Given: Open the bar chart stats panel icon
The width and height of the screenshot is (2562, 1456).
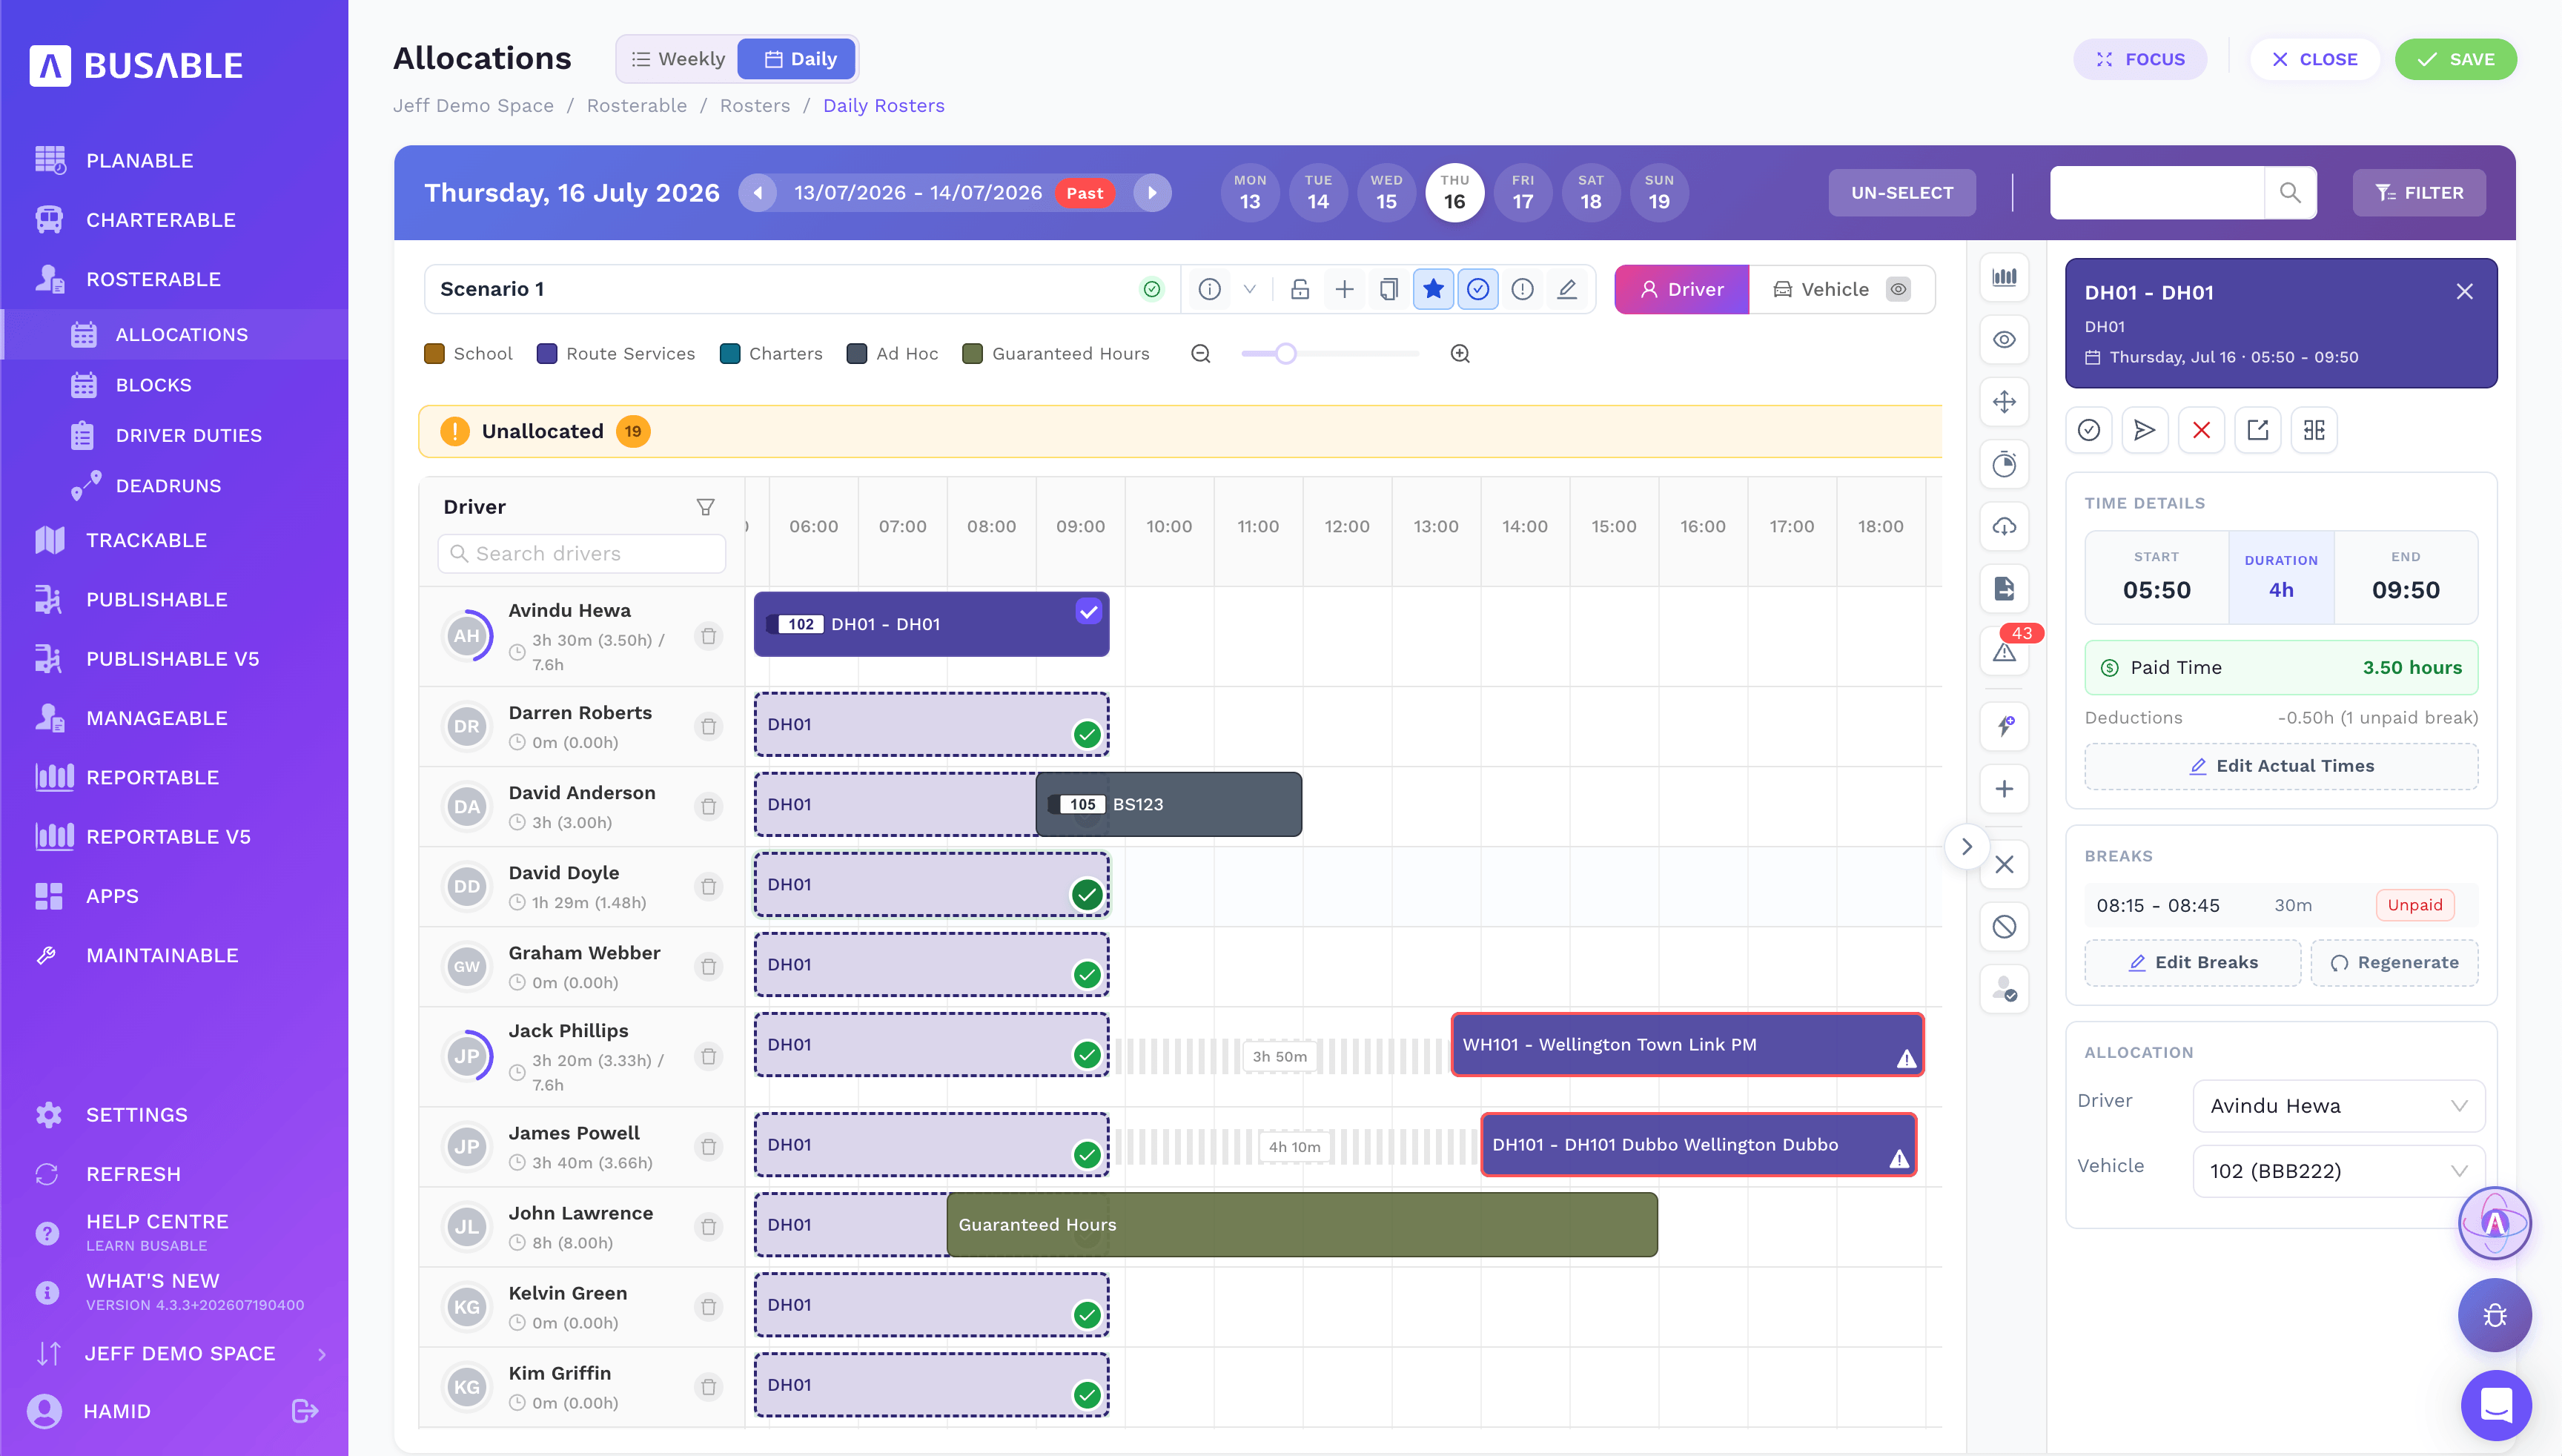Looking at the screenshot, I should [2004, 277].
